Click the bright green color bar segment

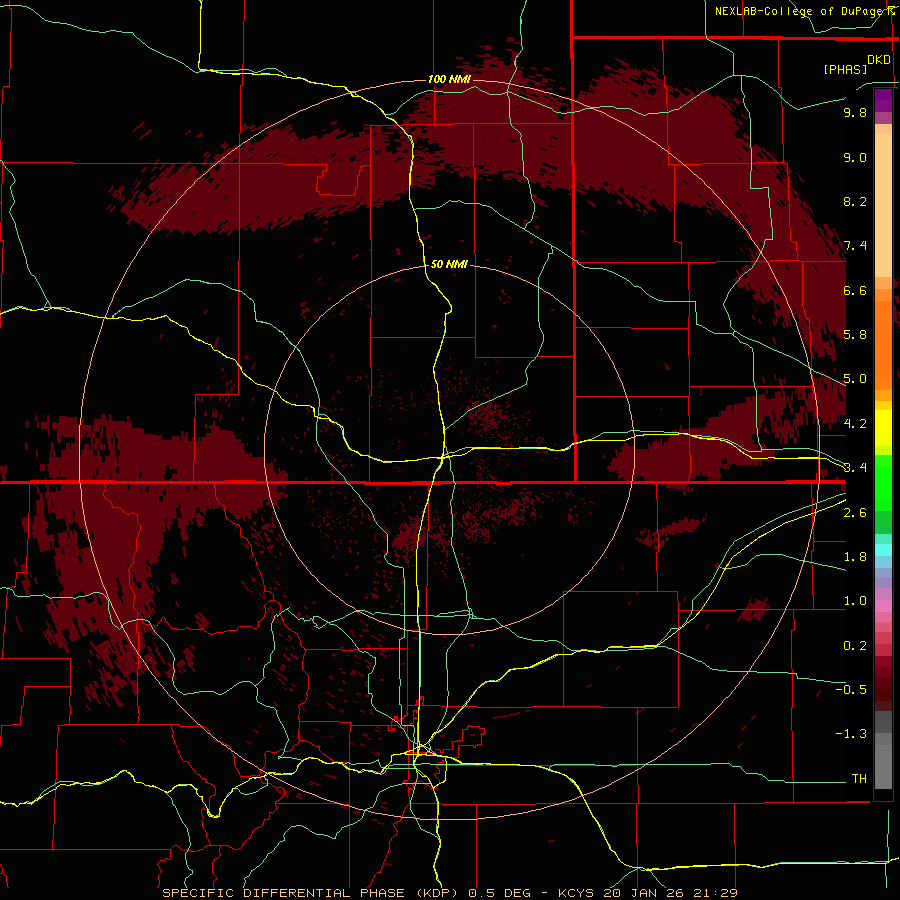coord(883,483)
